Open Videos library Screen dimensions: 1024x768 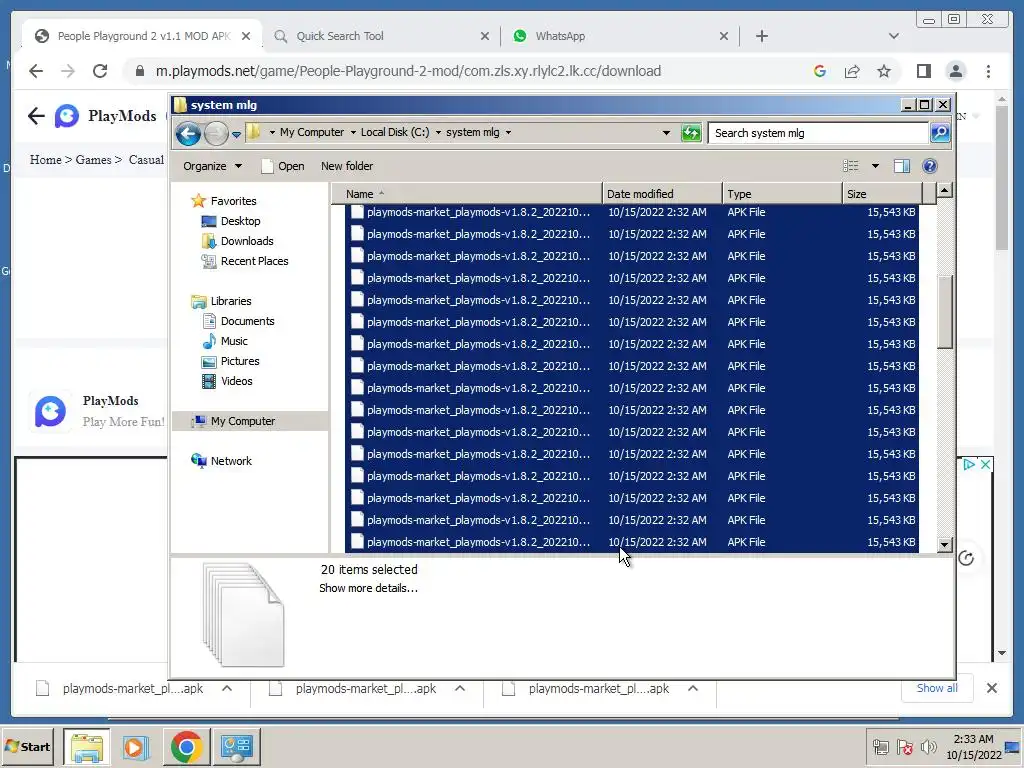[x=236, y=381]
